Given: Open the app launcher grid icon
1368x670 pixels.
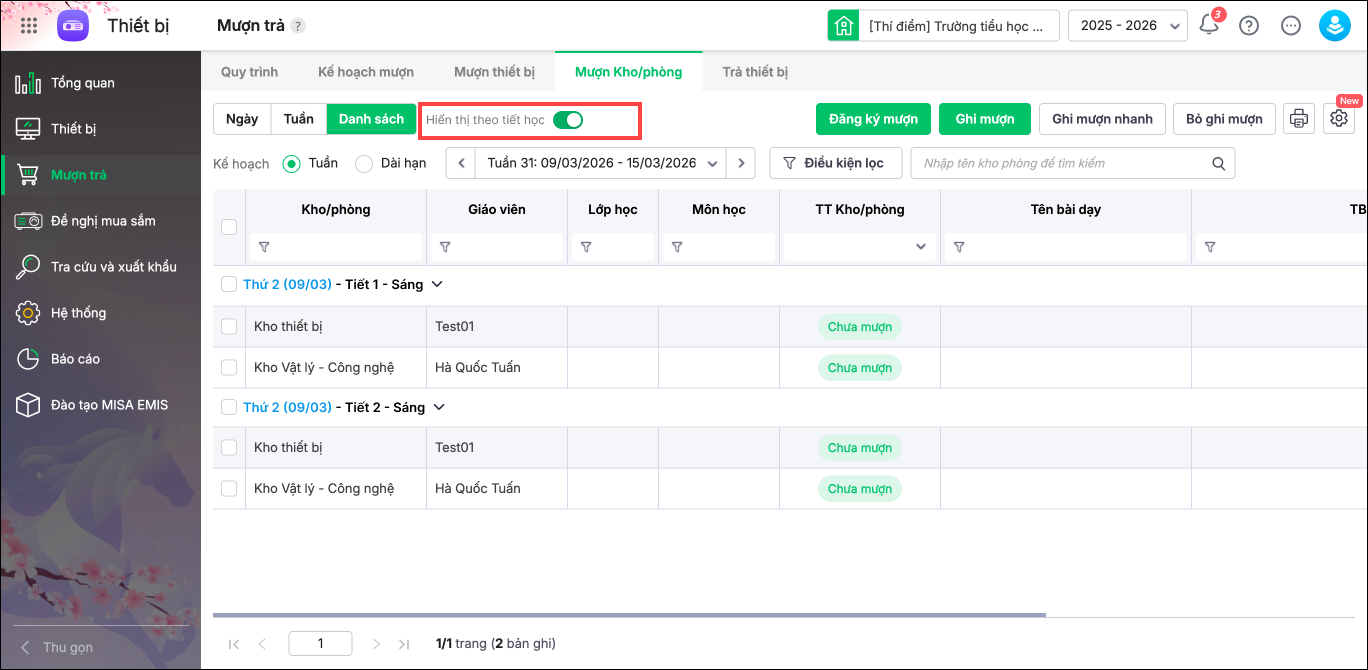Looking at the screenshot, I should click(29, 26).
